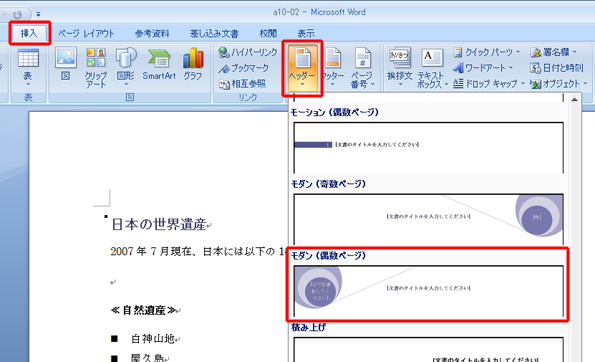Viewport: 595px width, 362px height.
Task: Insert a グラフ chart
Action: click(193, 64)
